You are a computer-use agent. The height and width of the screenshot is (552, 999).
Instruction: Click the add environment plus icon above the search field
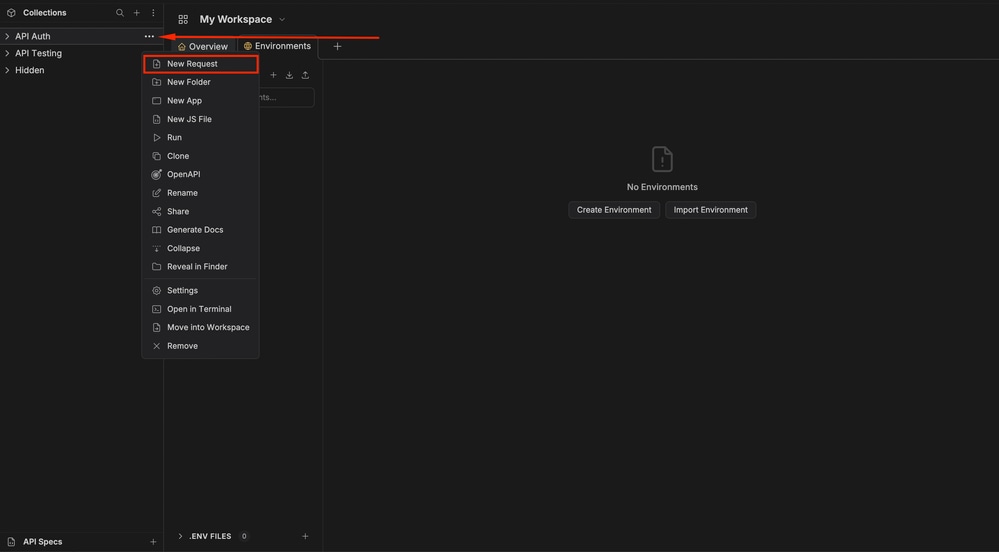[x=273, y=75]
